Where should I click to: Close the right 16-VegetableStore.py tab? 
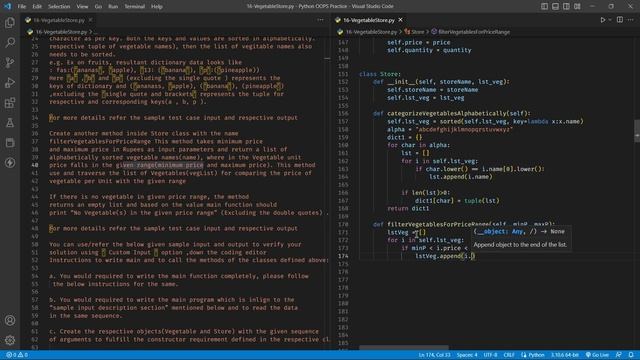400,20
